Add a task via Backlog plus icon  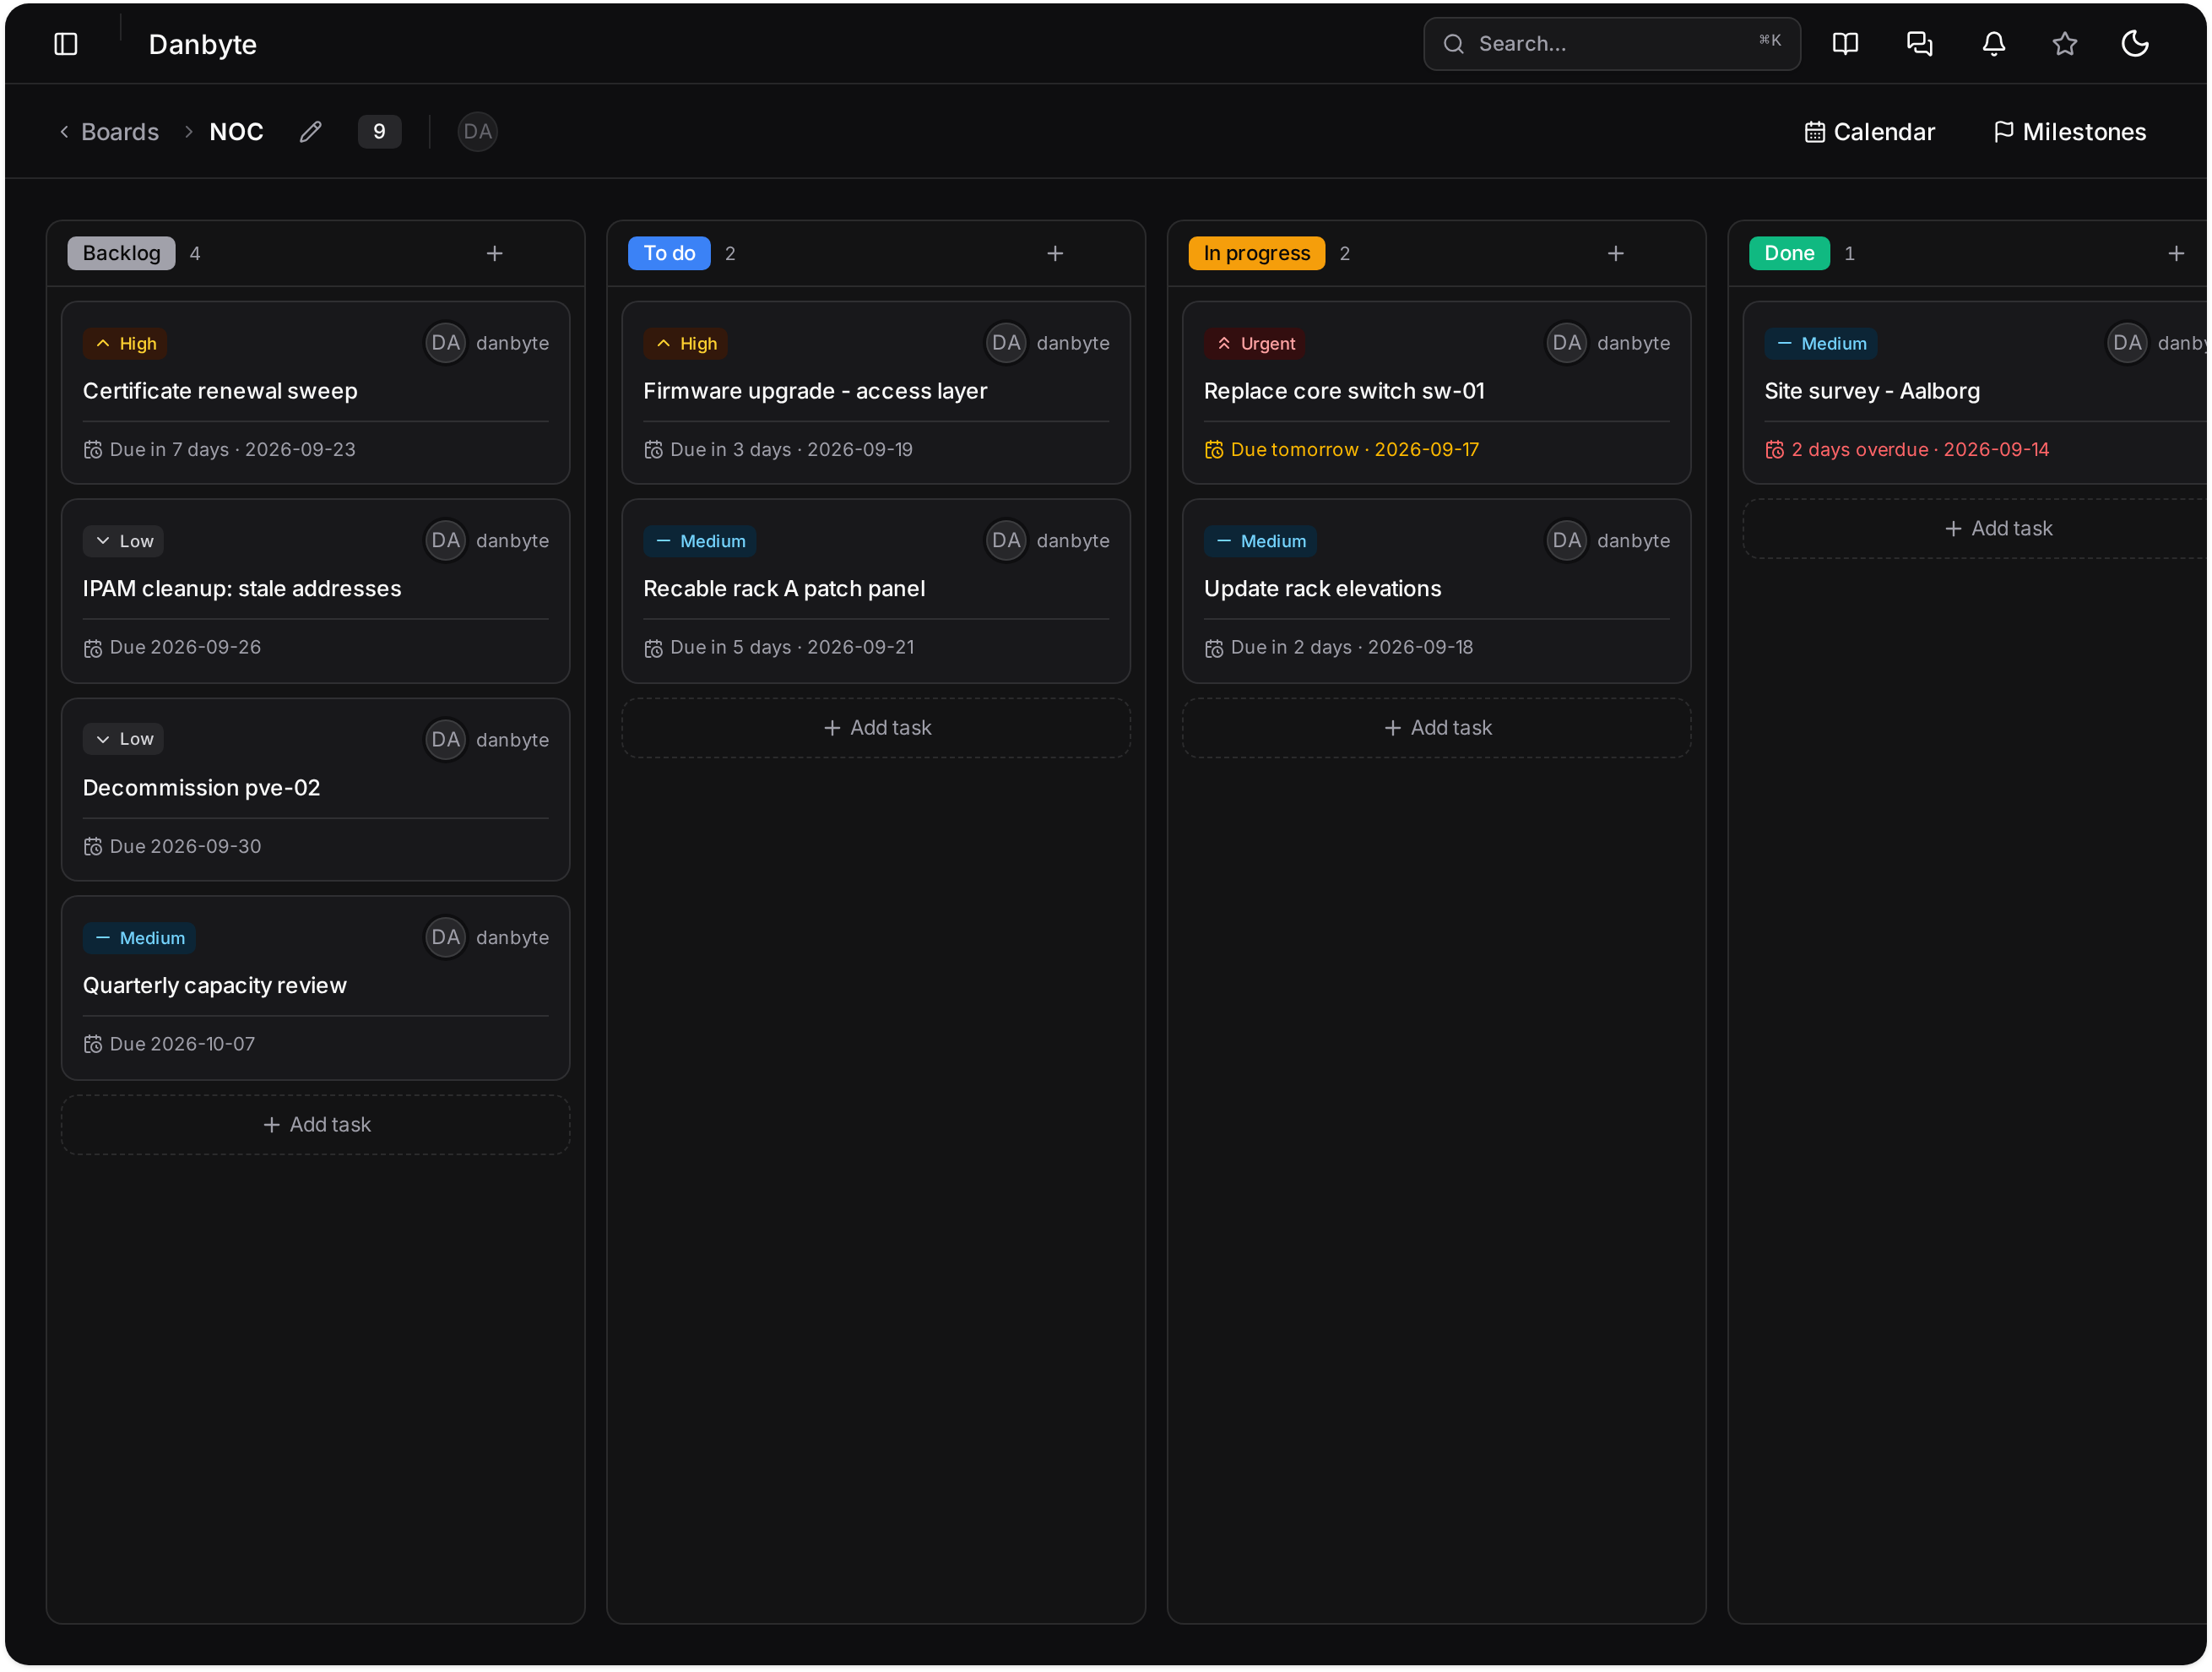tap(494, 254)
